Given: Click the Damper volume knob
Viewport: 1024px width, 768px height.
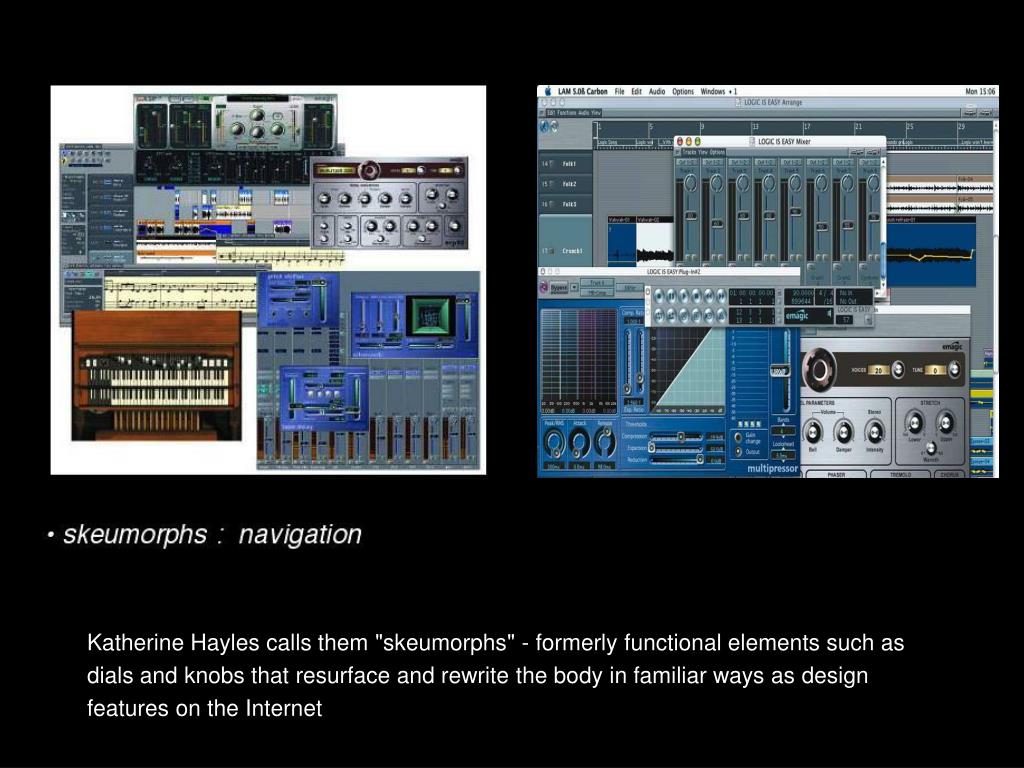Looking at the screenshot, I should tap(843, 432).
